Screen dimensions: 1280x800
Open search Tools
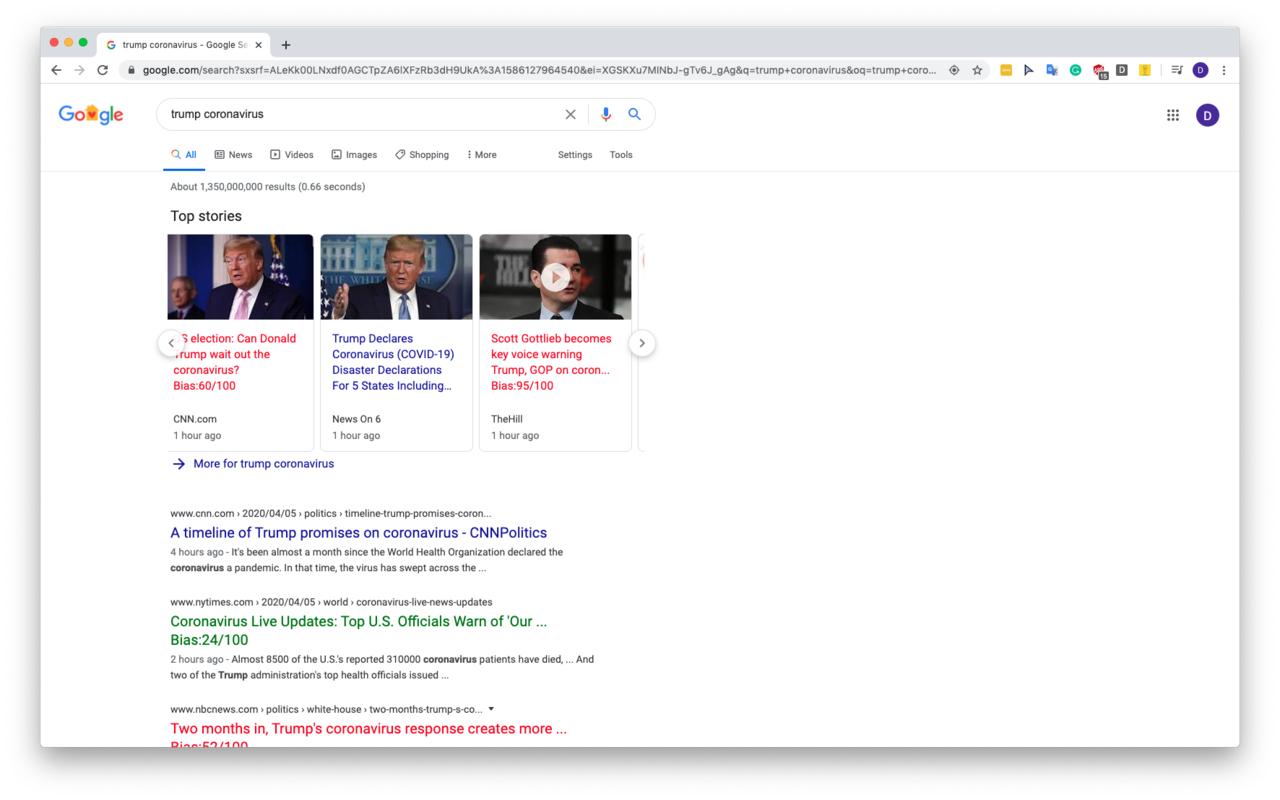coord(621,155)
